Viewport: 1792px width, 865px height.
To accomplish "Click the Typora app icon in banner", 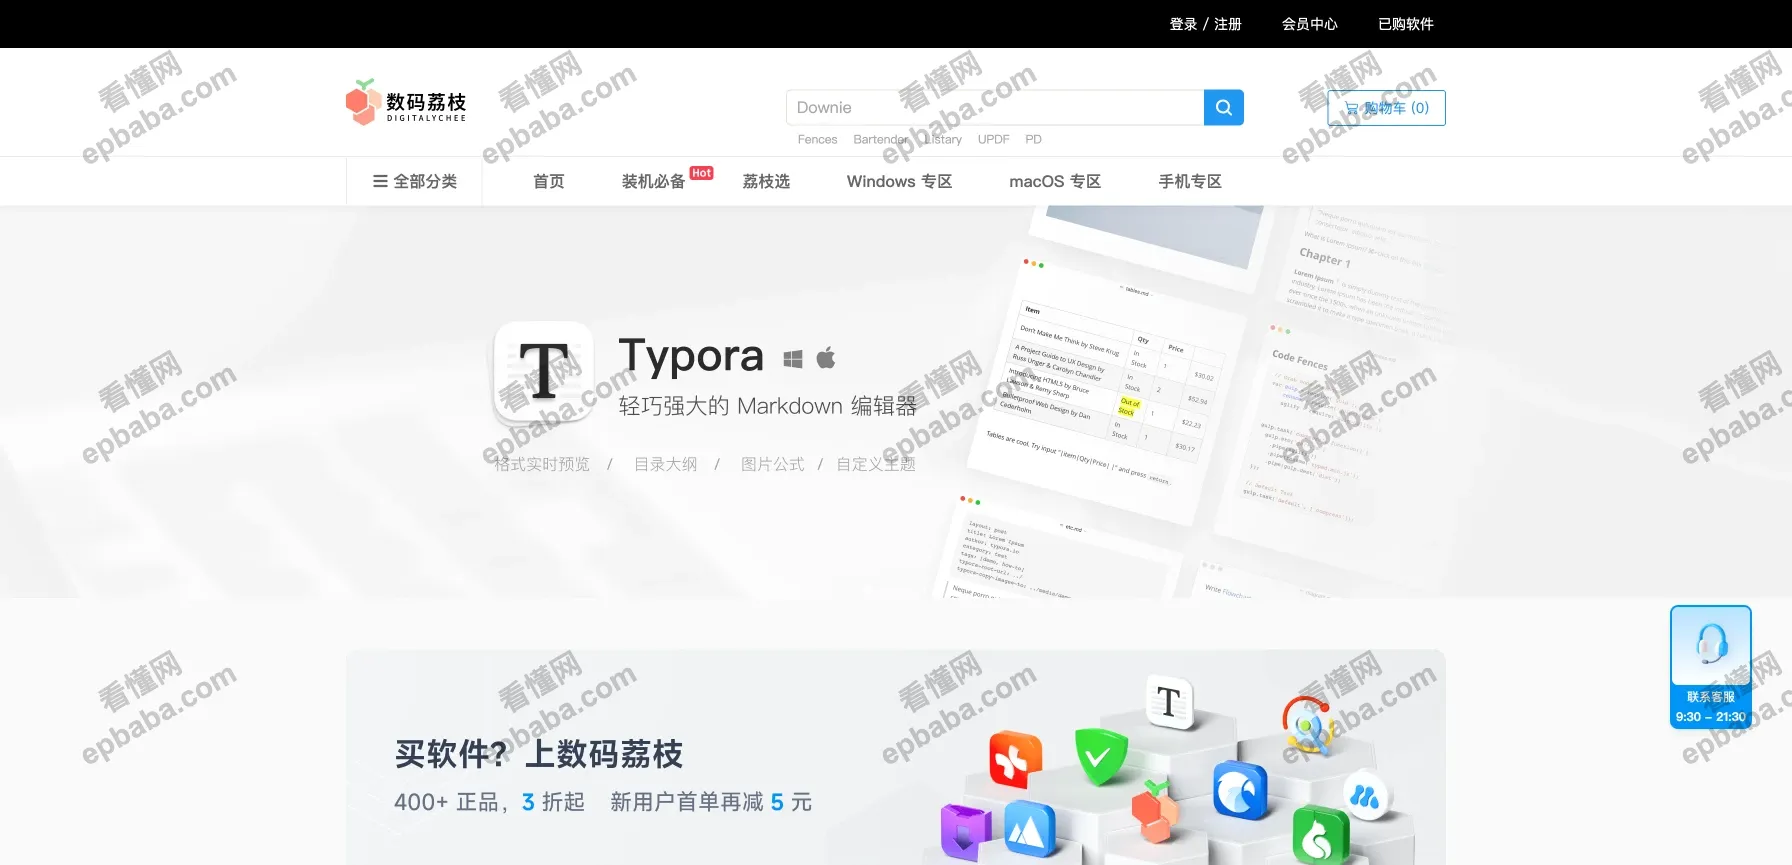I will [544, 371].
